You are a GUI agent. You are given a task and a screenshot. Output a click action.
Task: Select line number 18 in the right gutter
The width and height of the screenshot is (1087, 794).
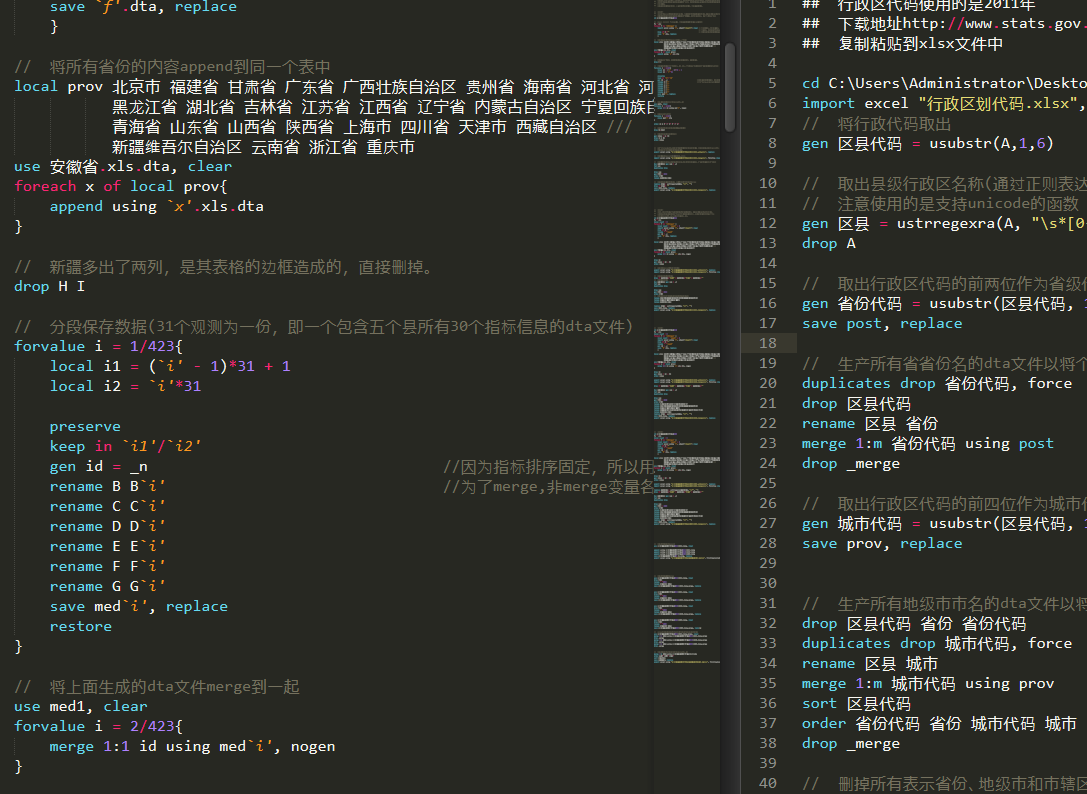[767, 343]
